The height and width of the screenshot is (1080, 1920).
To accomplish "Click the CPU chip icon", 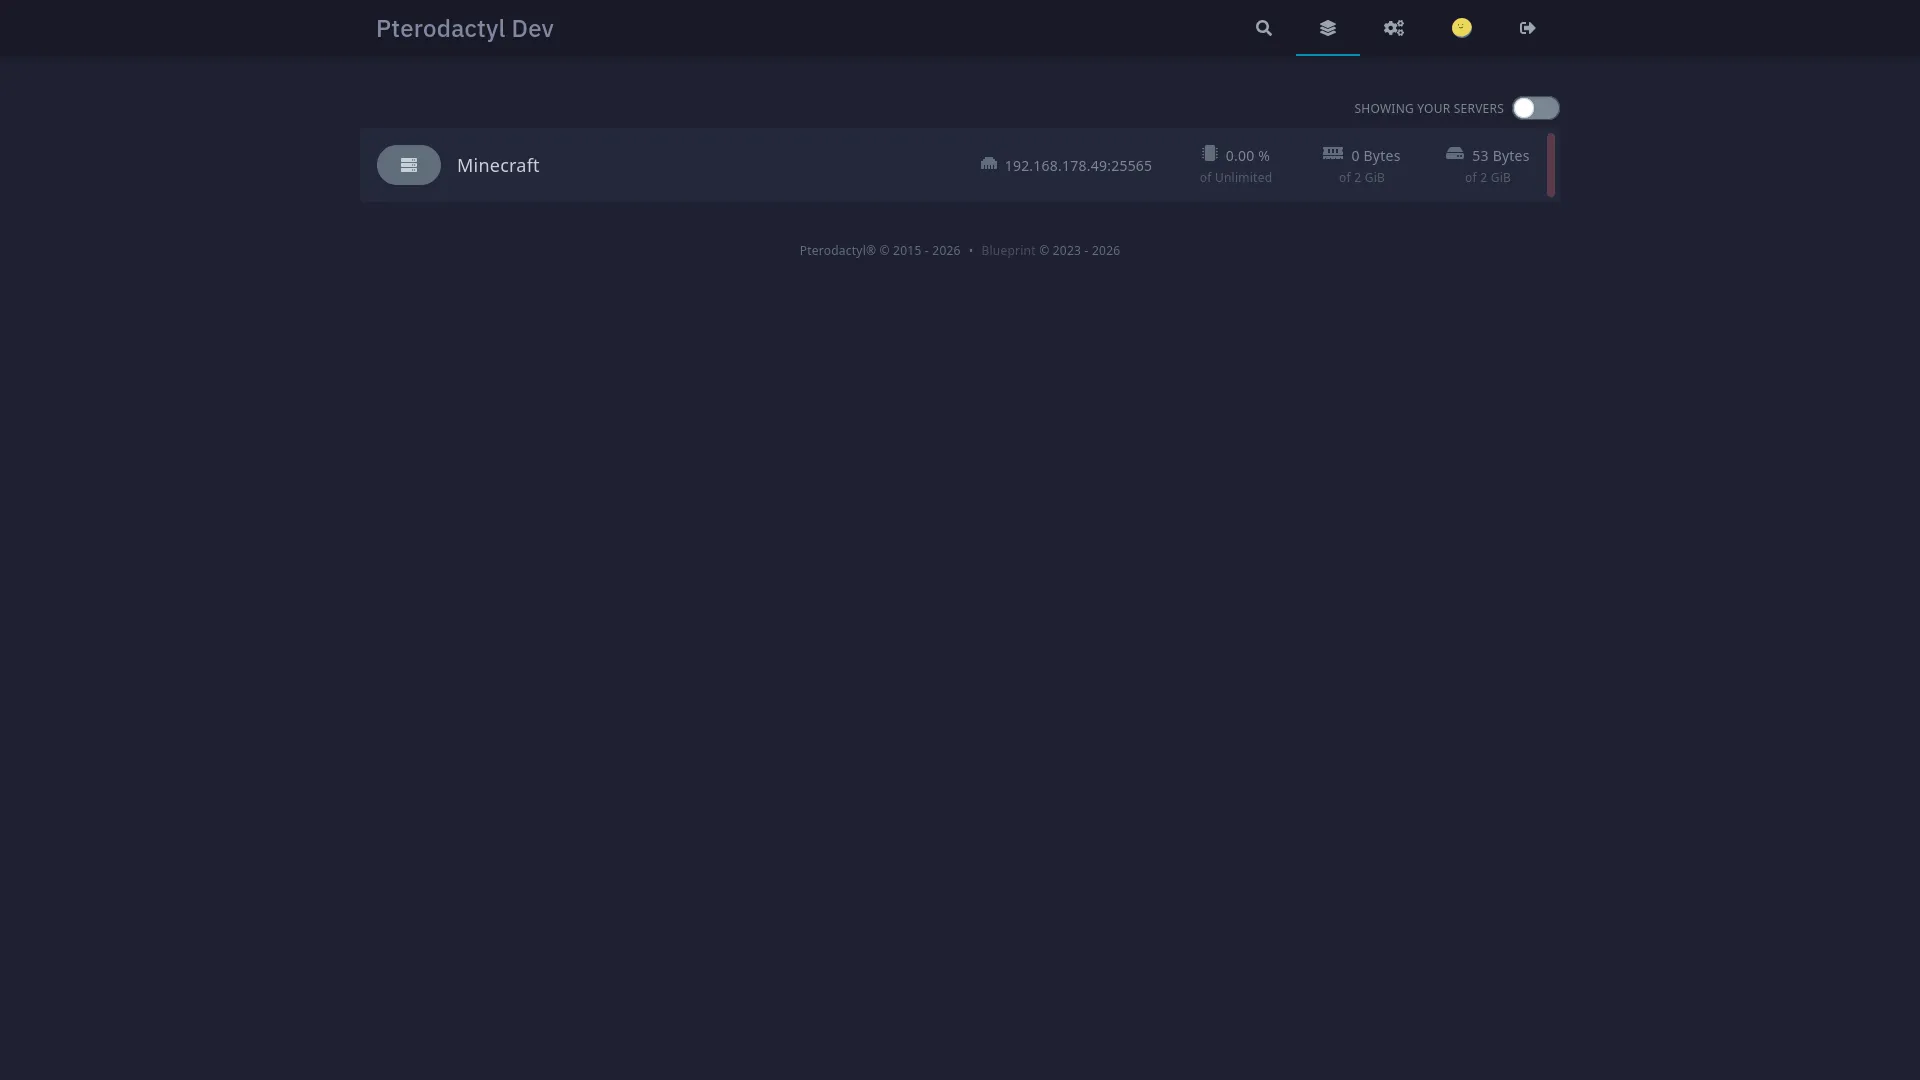I will 1210,154.
